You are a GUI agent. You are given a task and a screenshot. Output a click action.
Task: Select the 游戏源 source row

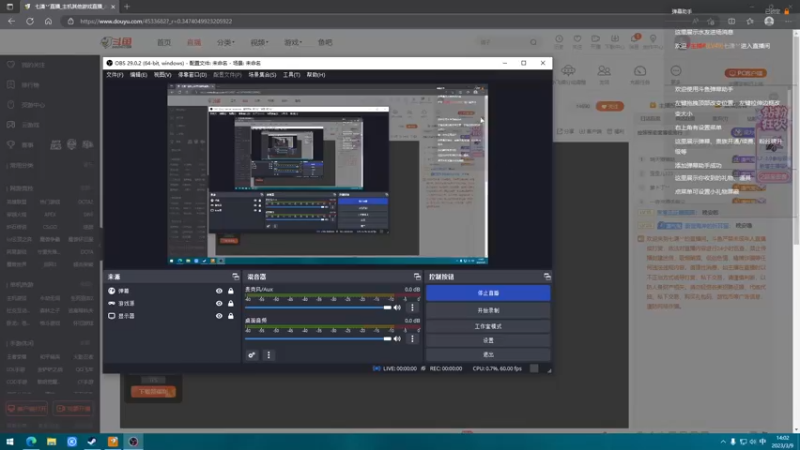click(171, 304)
